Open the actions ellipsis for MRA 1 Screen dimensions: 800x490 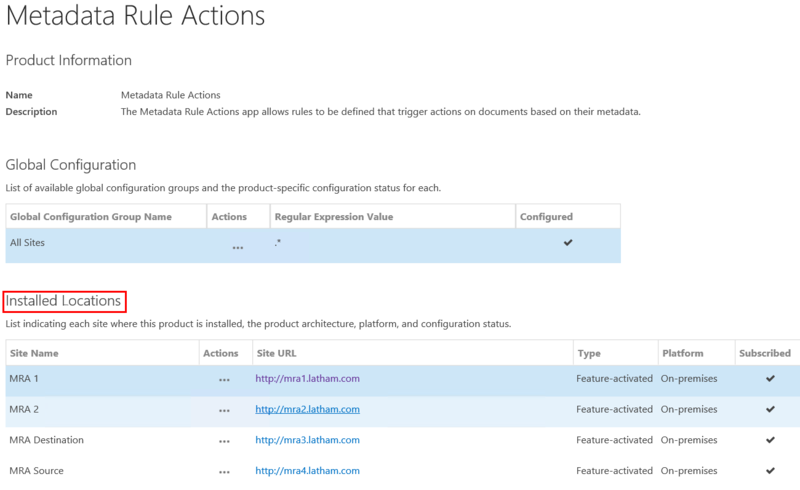pos(224,381)
